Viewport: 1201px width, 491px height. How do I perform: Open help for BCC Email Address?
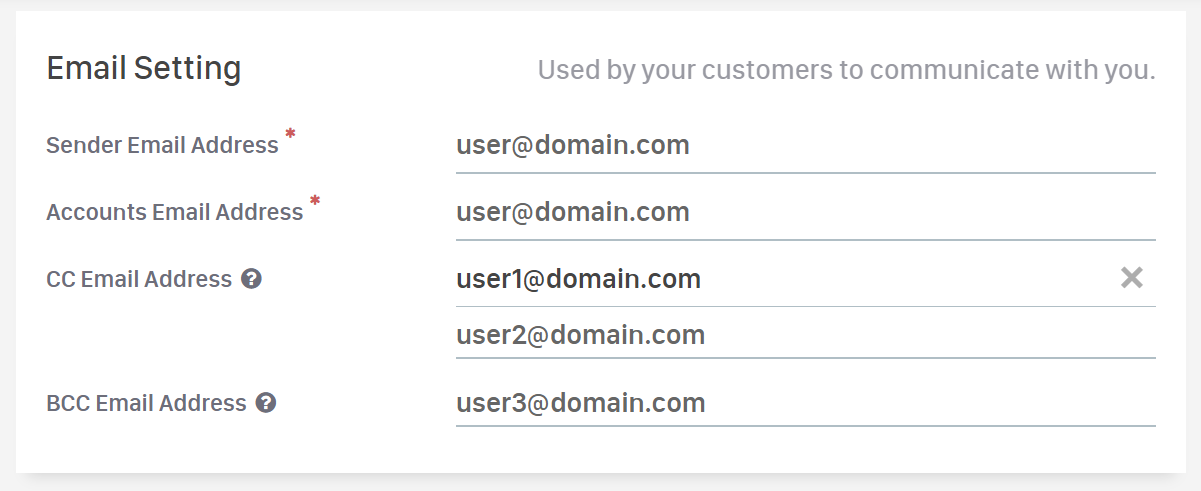click(266, 403)
